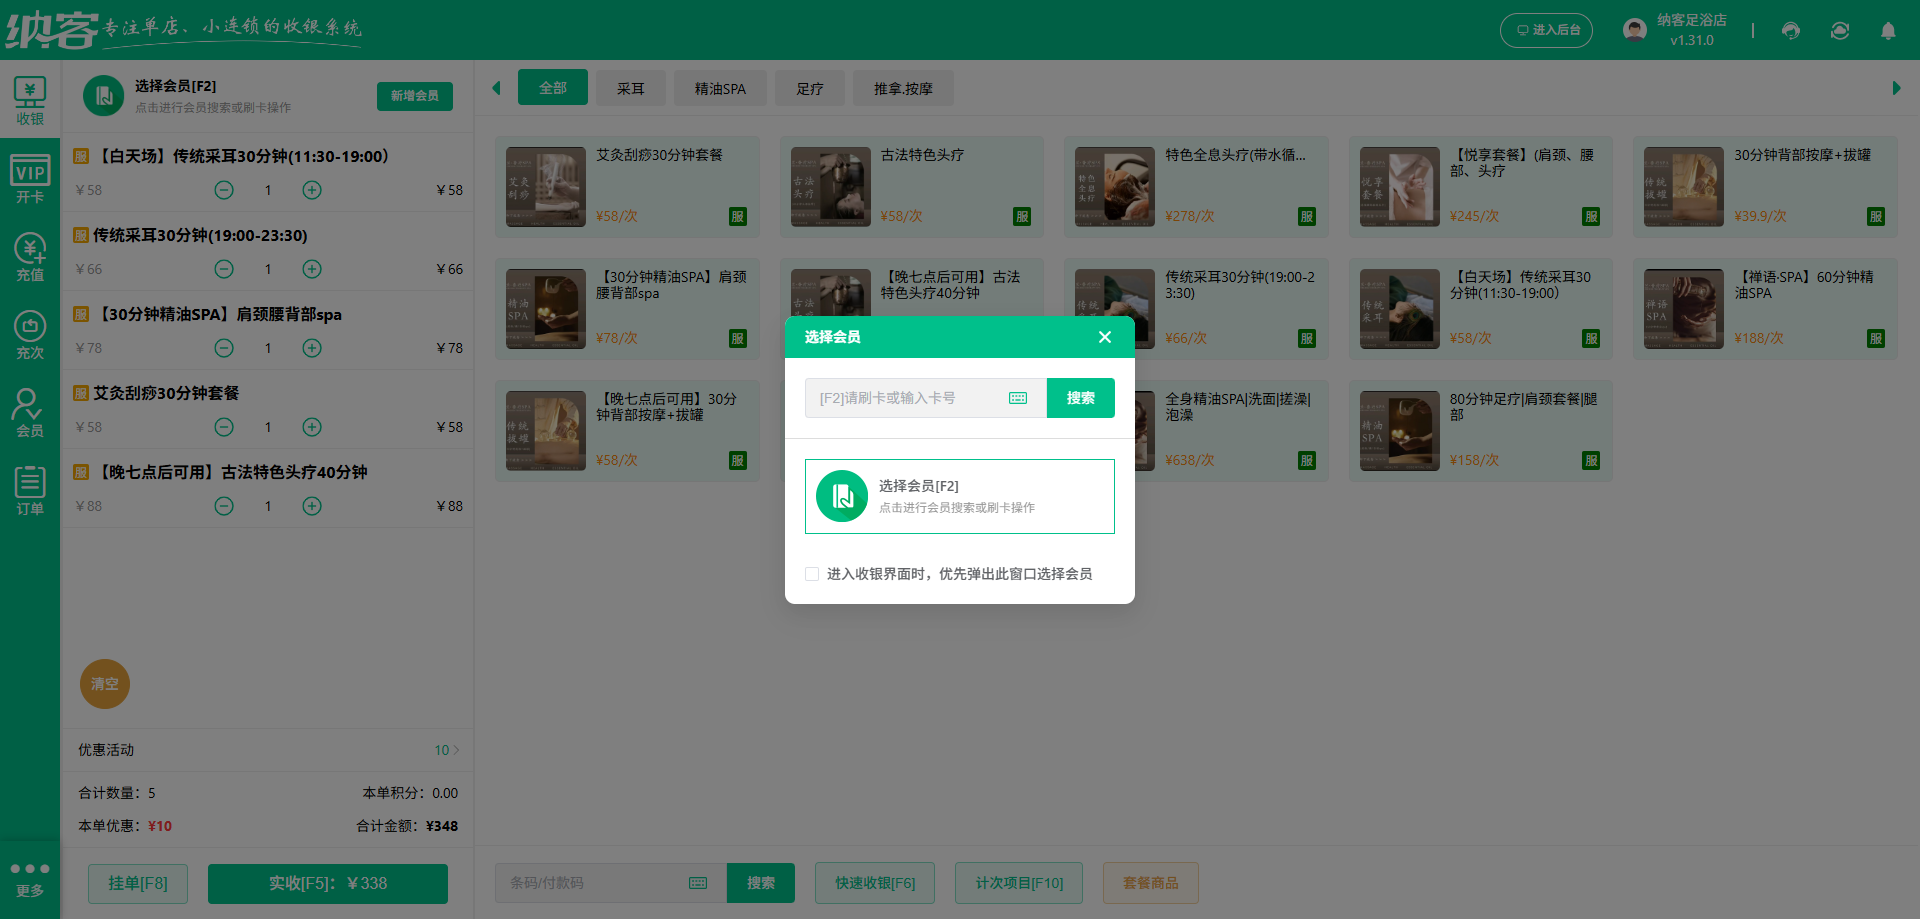1920x919 pixels.
Task: Click the customer service headset icon
Action: 1791,31
